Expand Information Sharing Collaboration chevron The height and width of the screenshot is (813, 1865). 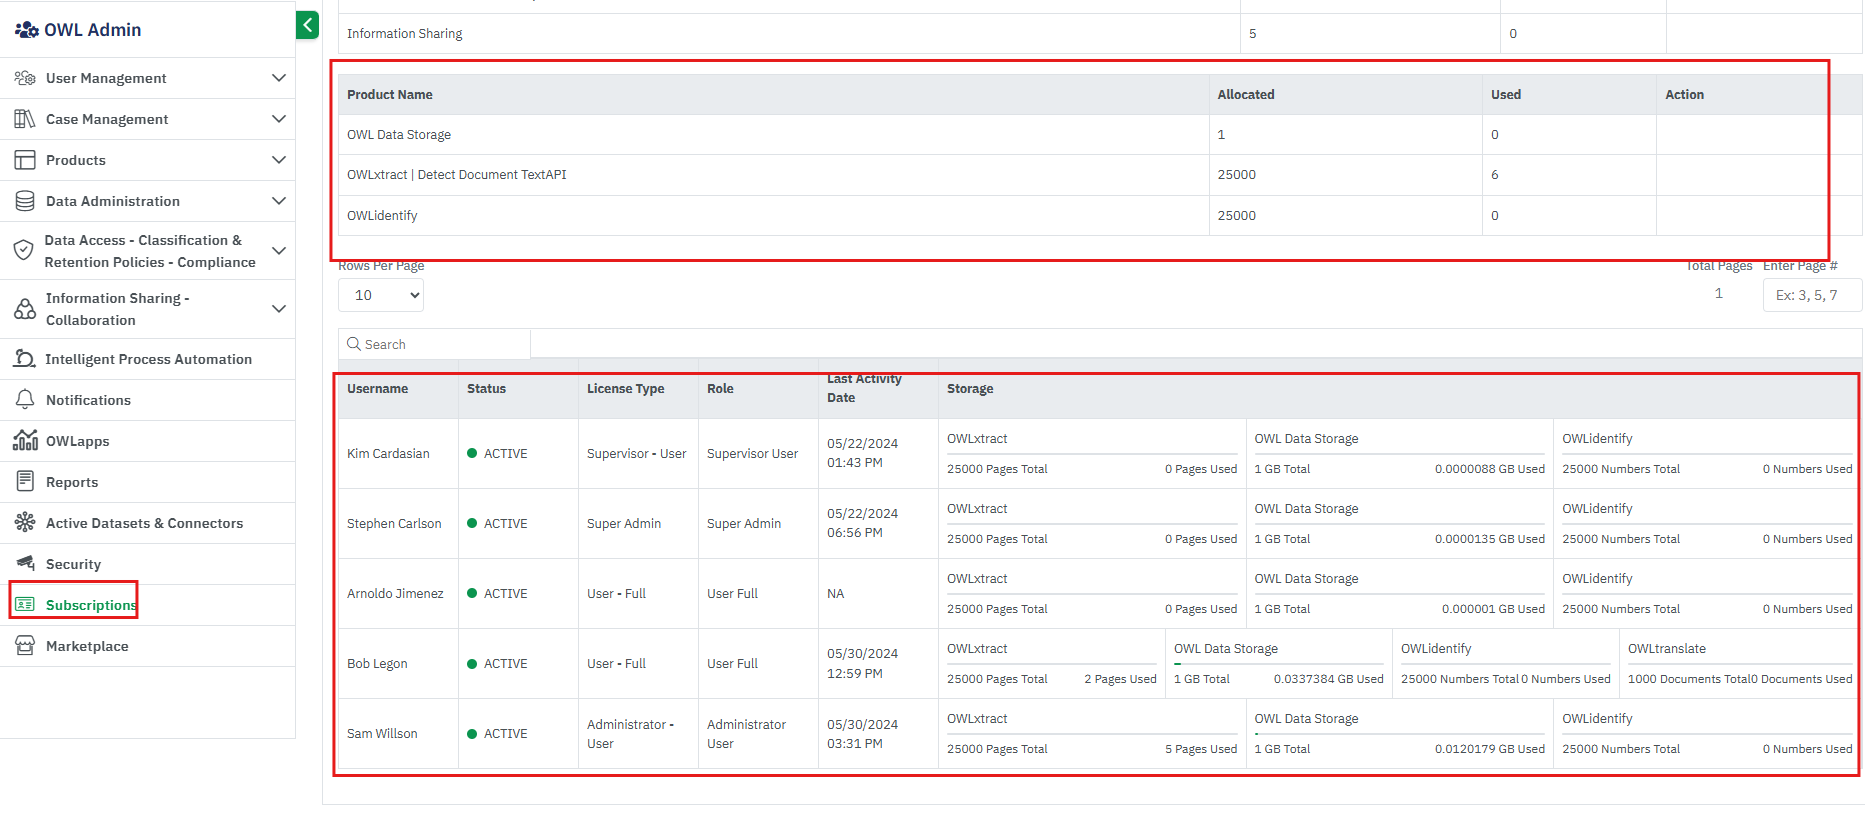click(279, 309)
